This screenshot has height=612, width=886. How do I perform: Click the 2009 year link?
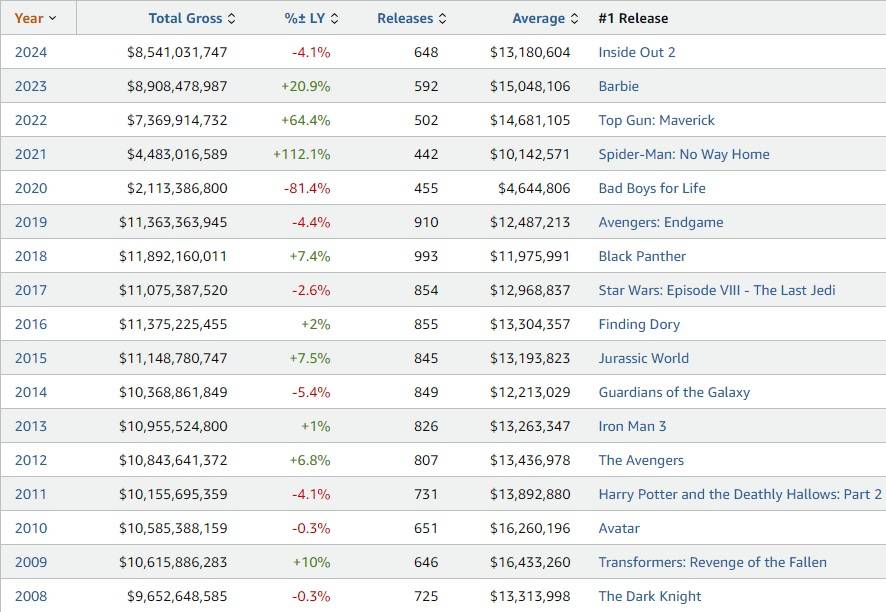click(x=31, y=562)
